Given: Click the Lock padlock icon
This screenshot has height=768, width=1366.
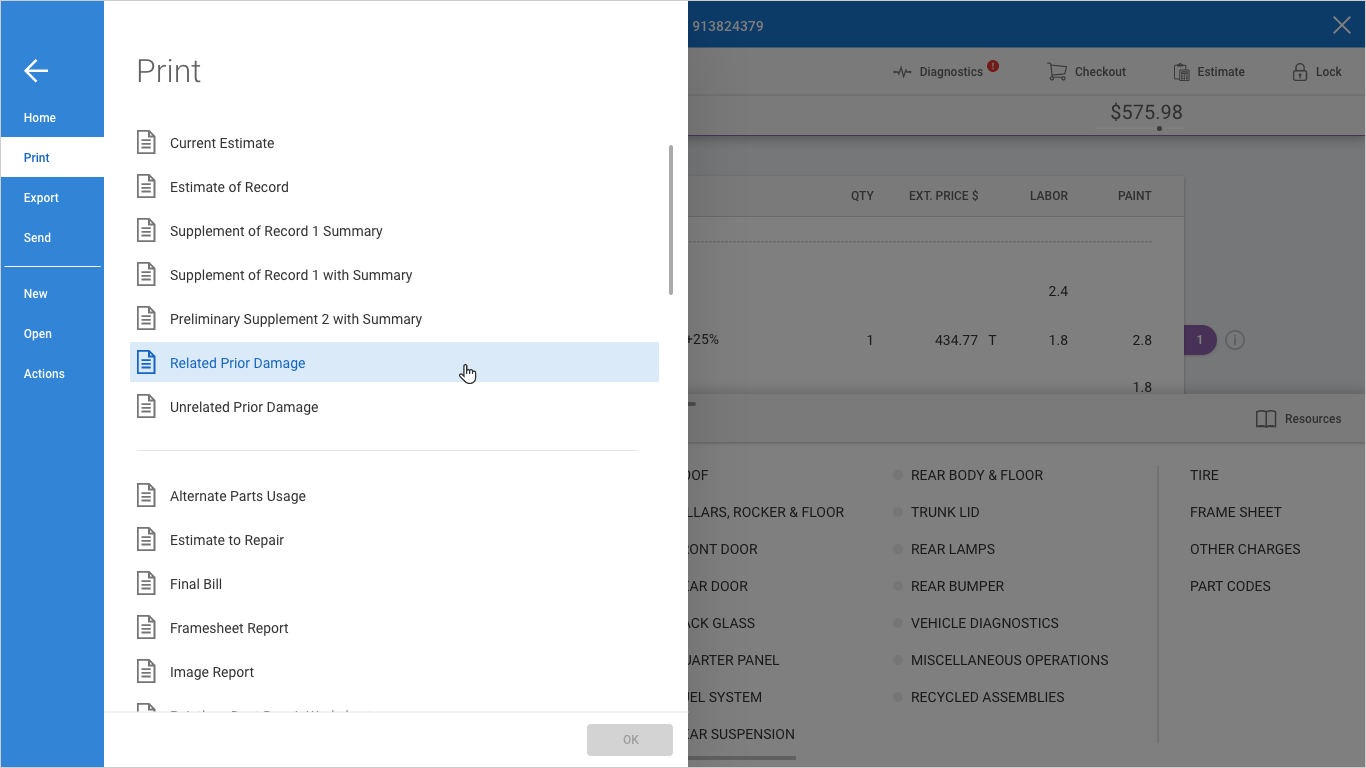Looking at the screenshot, I should click(1300, 72).
